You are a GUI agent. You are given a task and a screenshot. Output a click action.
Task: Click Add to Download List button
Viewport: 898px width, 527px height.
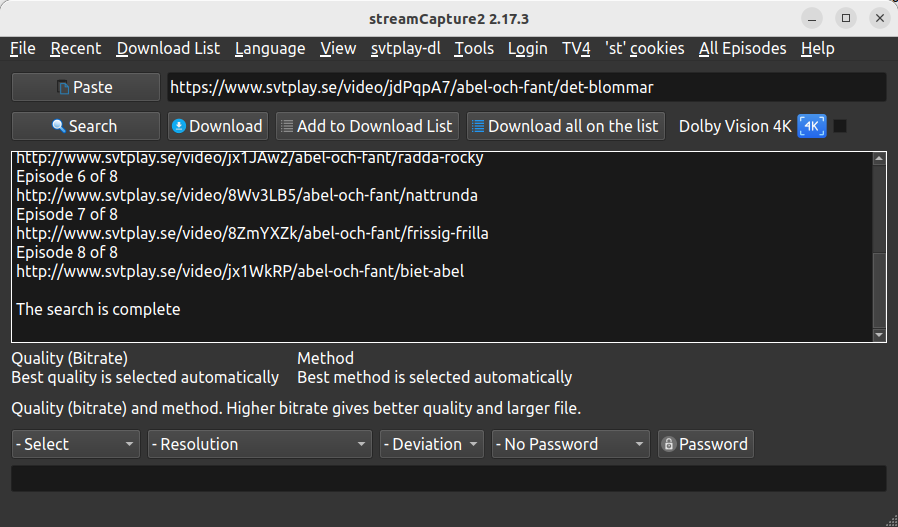(367, 126)
